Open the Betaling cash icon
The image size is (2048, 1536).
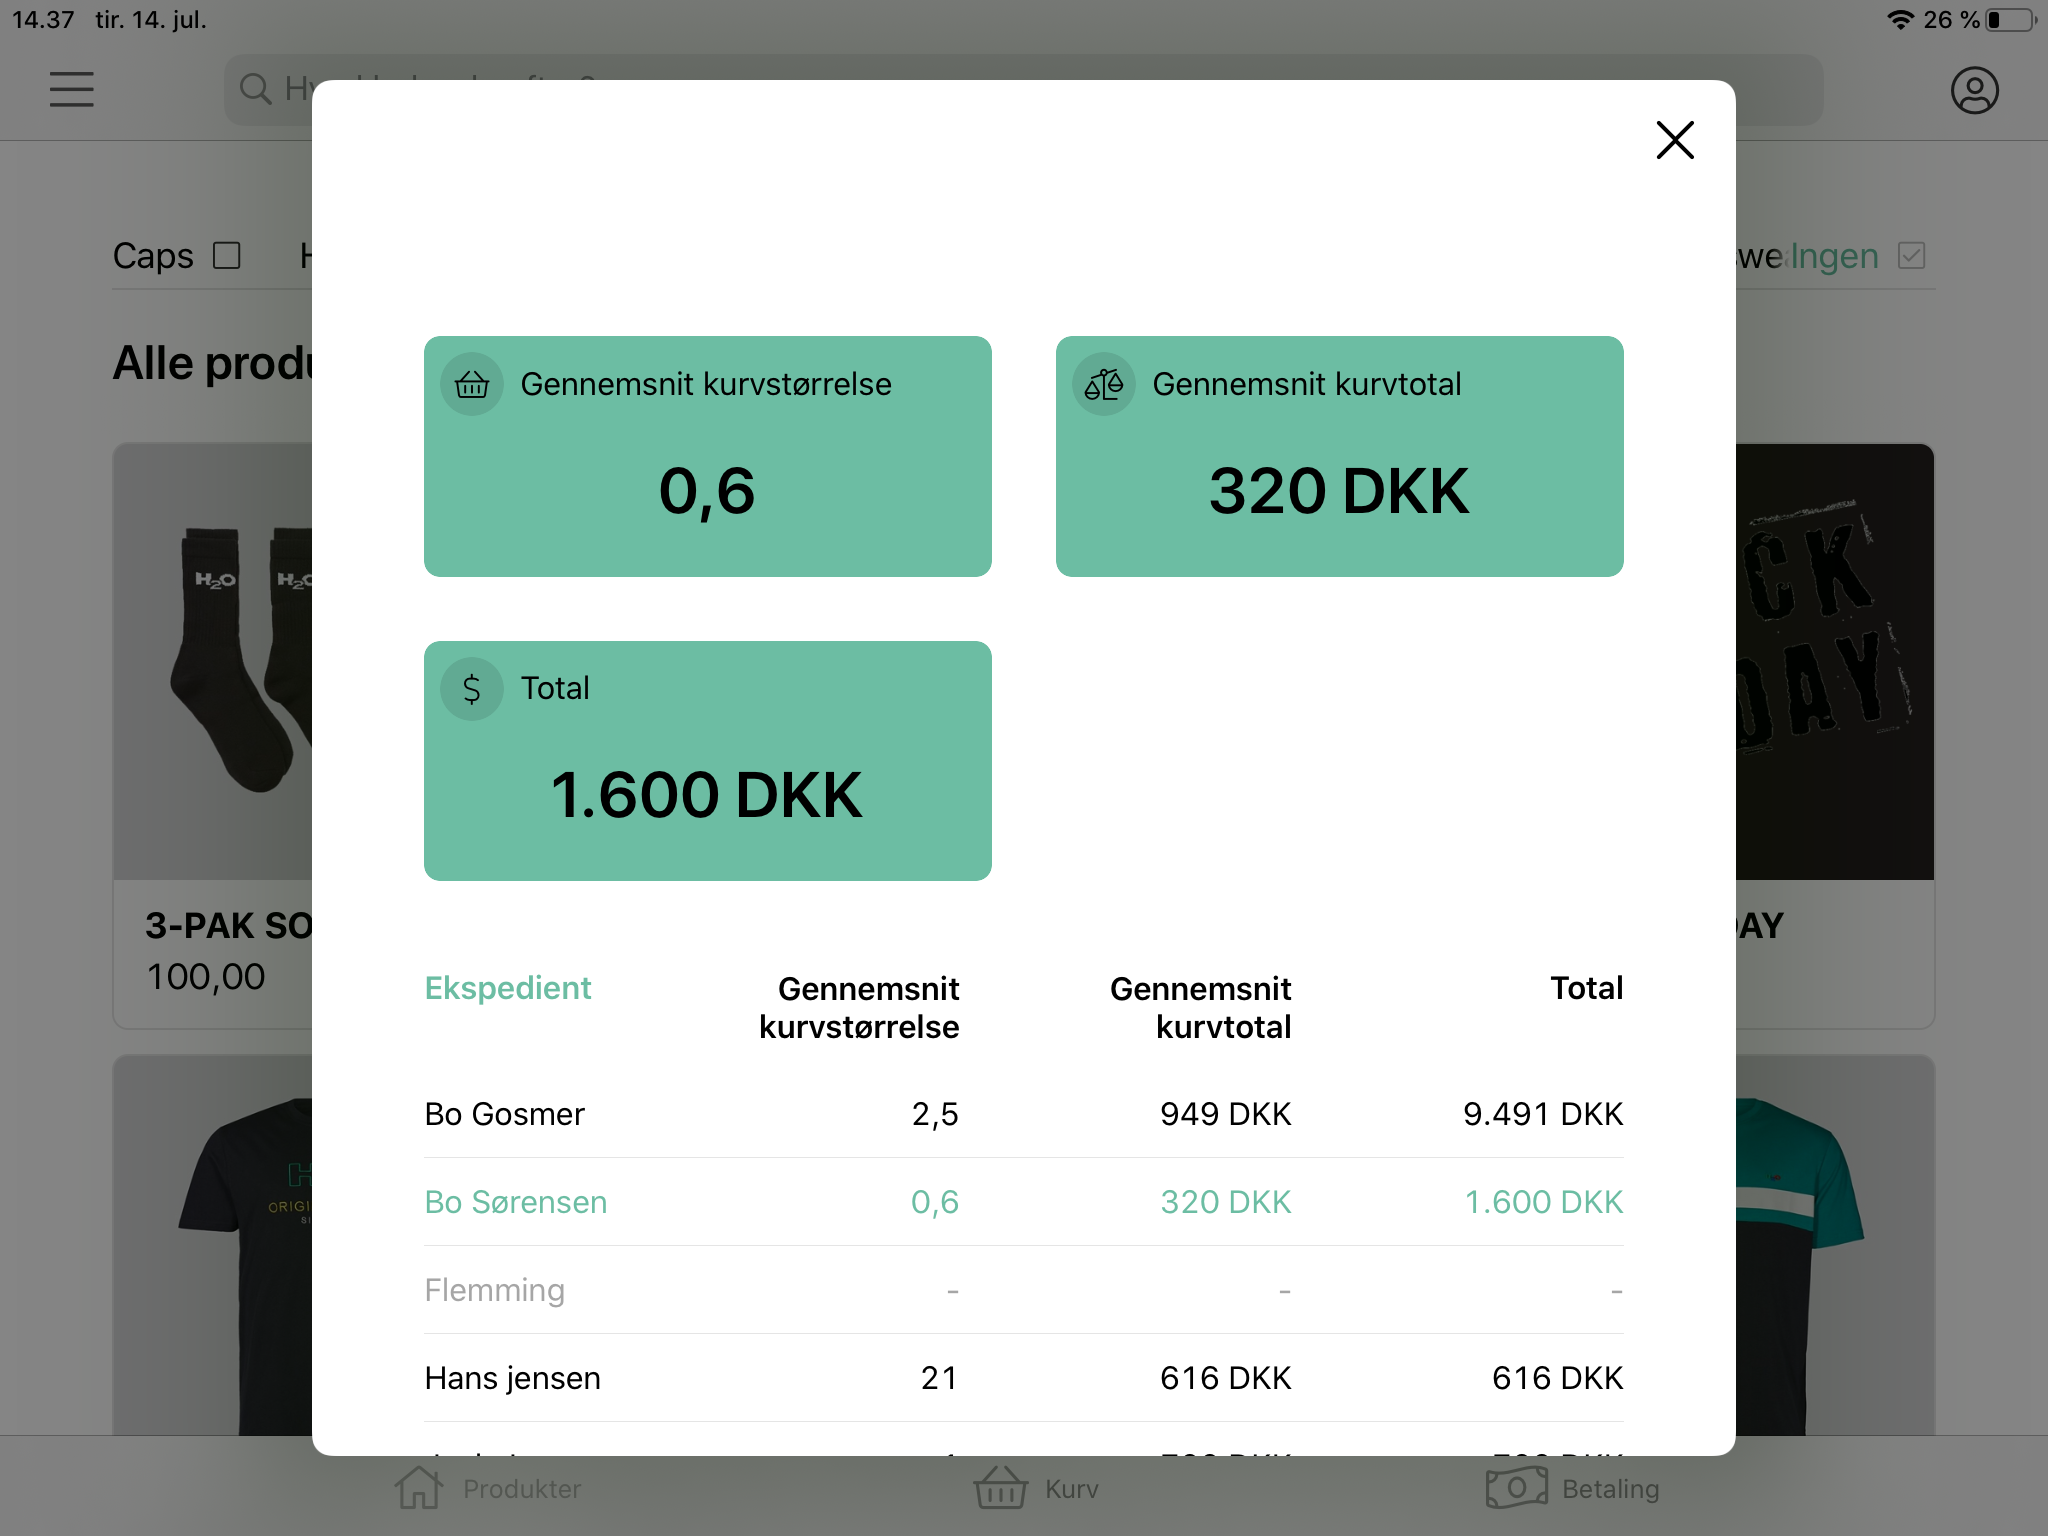1516,1488
